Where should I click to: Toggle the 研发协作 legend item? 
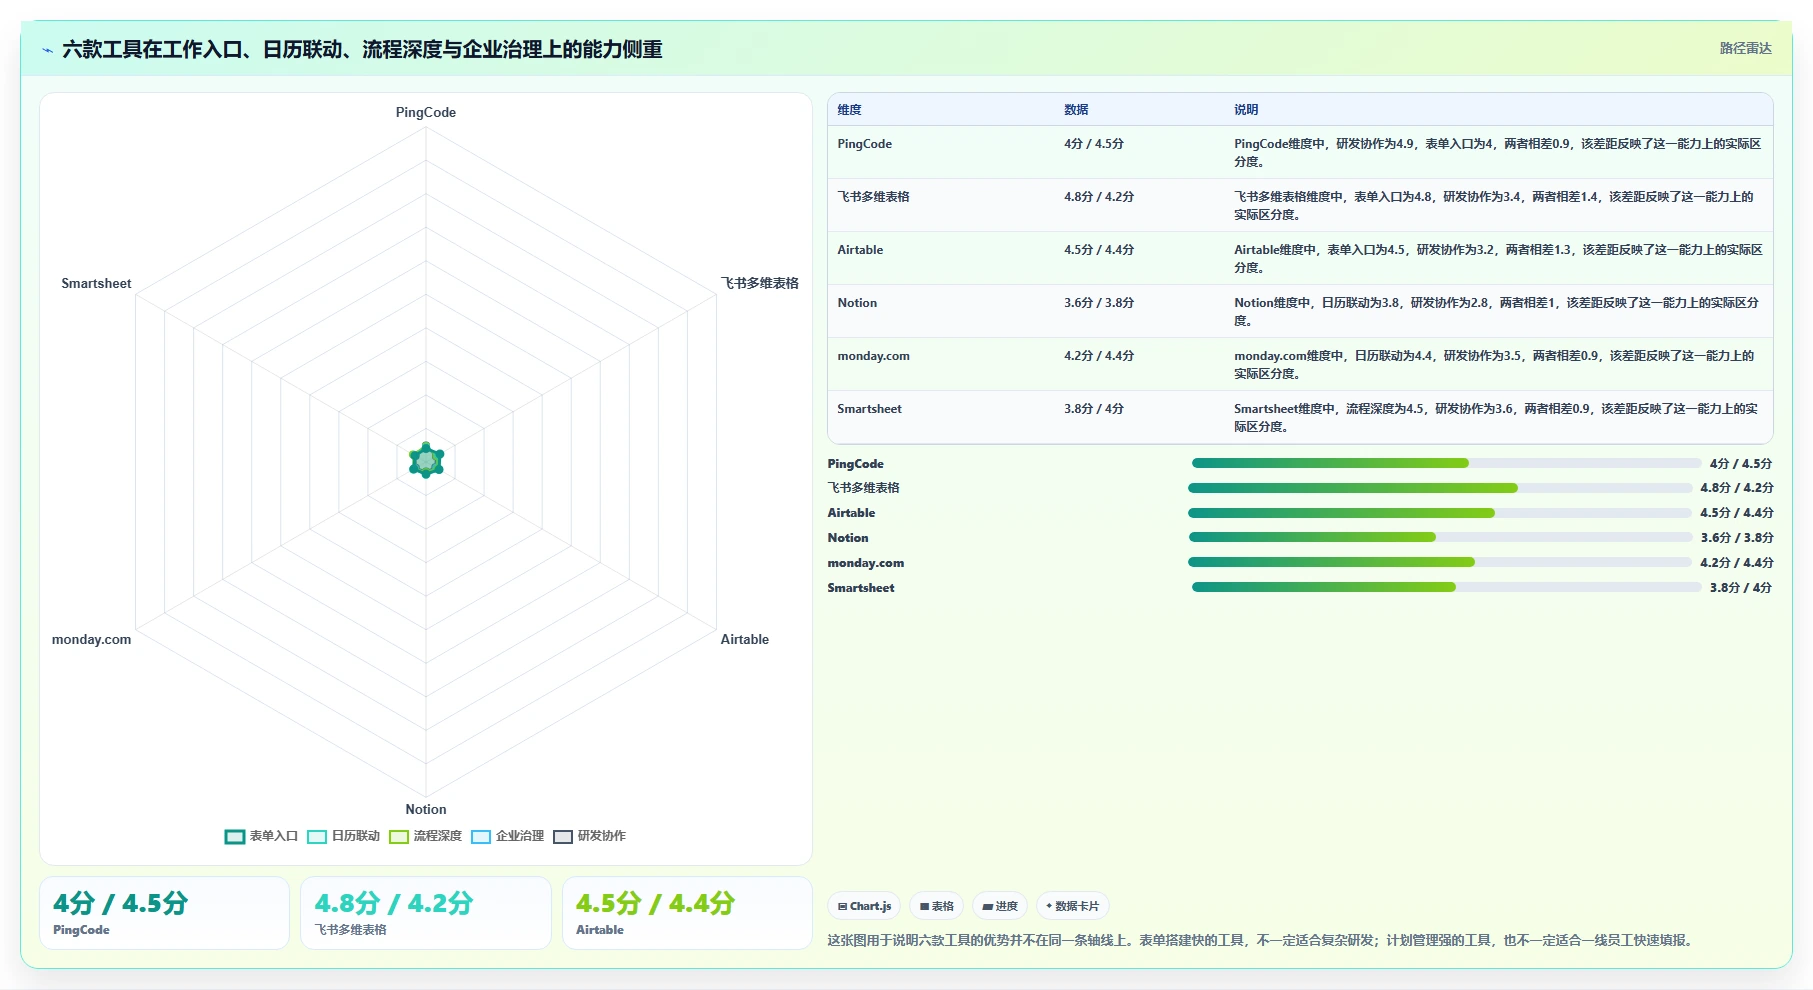coord(590,837)
